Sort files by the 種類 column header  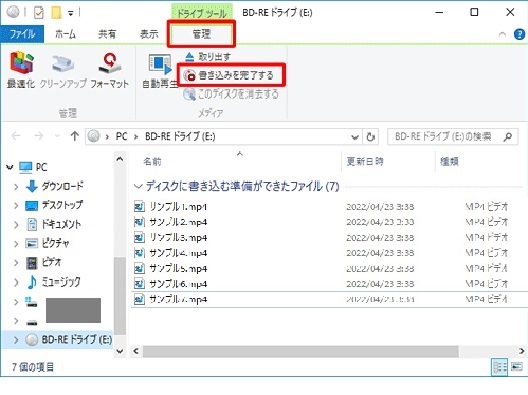[x=449, y=162]
